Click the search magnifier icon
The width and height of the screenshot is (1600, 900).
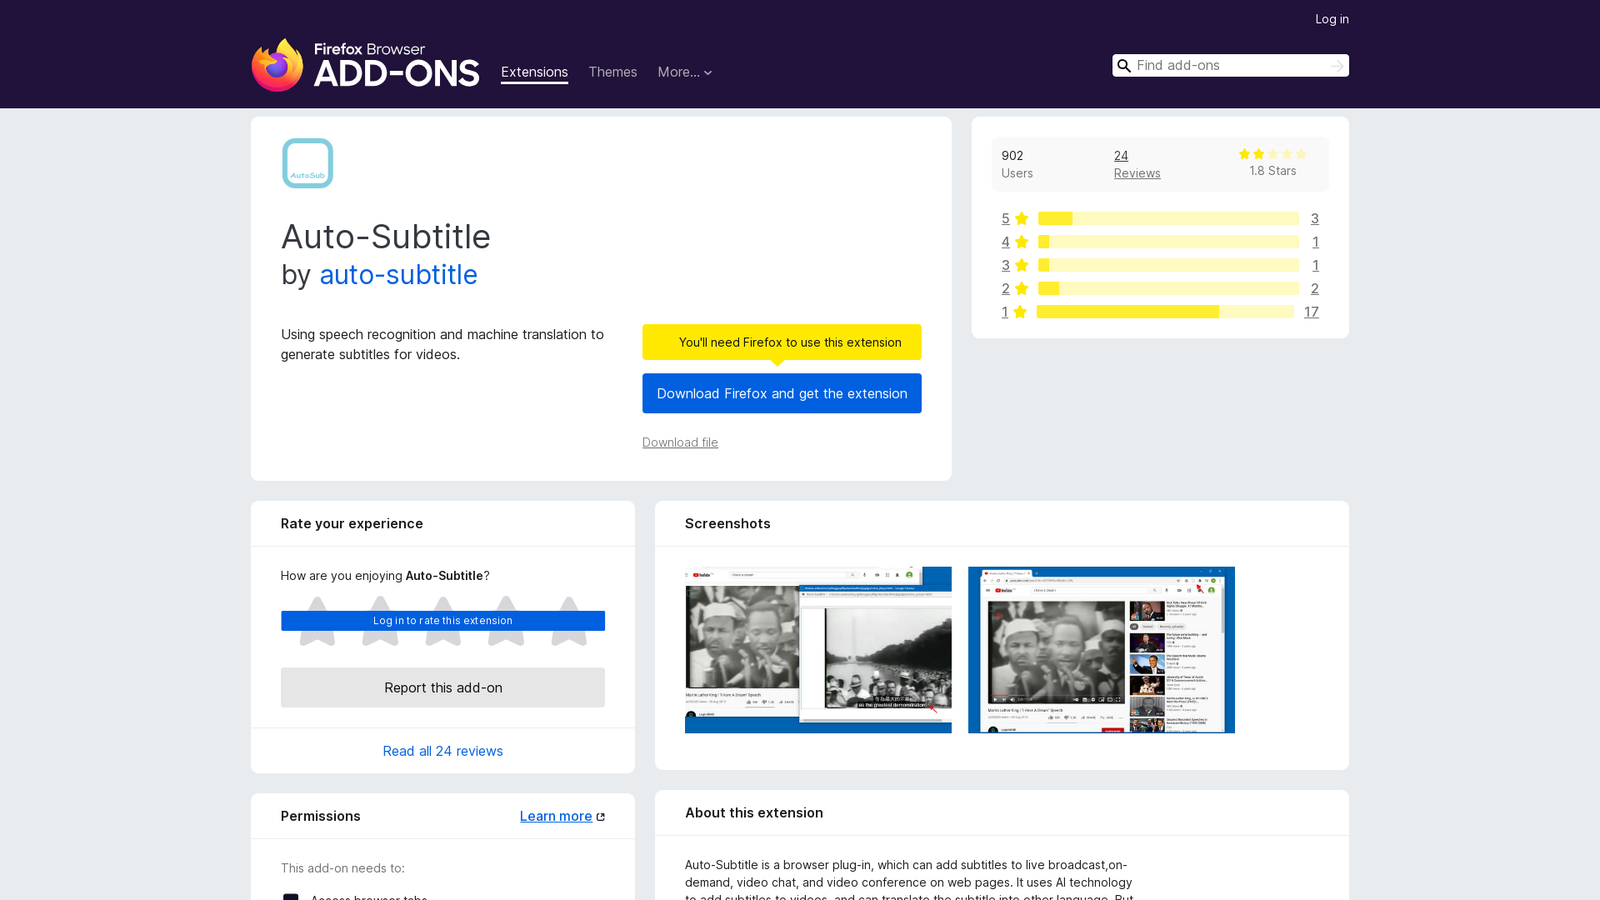(1124, 66)
